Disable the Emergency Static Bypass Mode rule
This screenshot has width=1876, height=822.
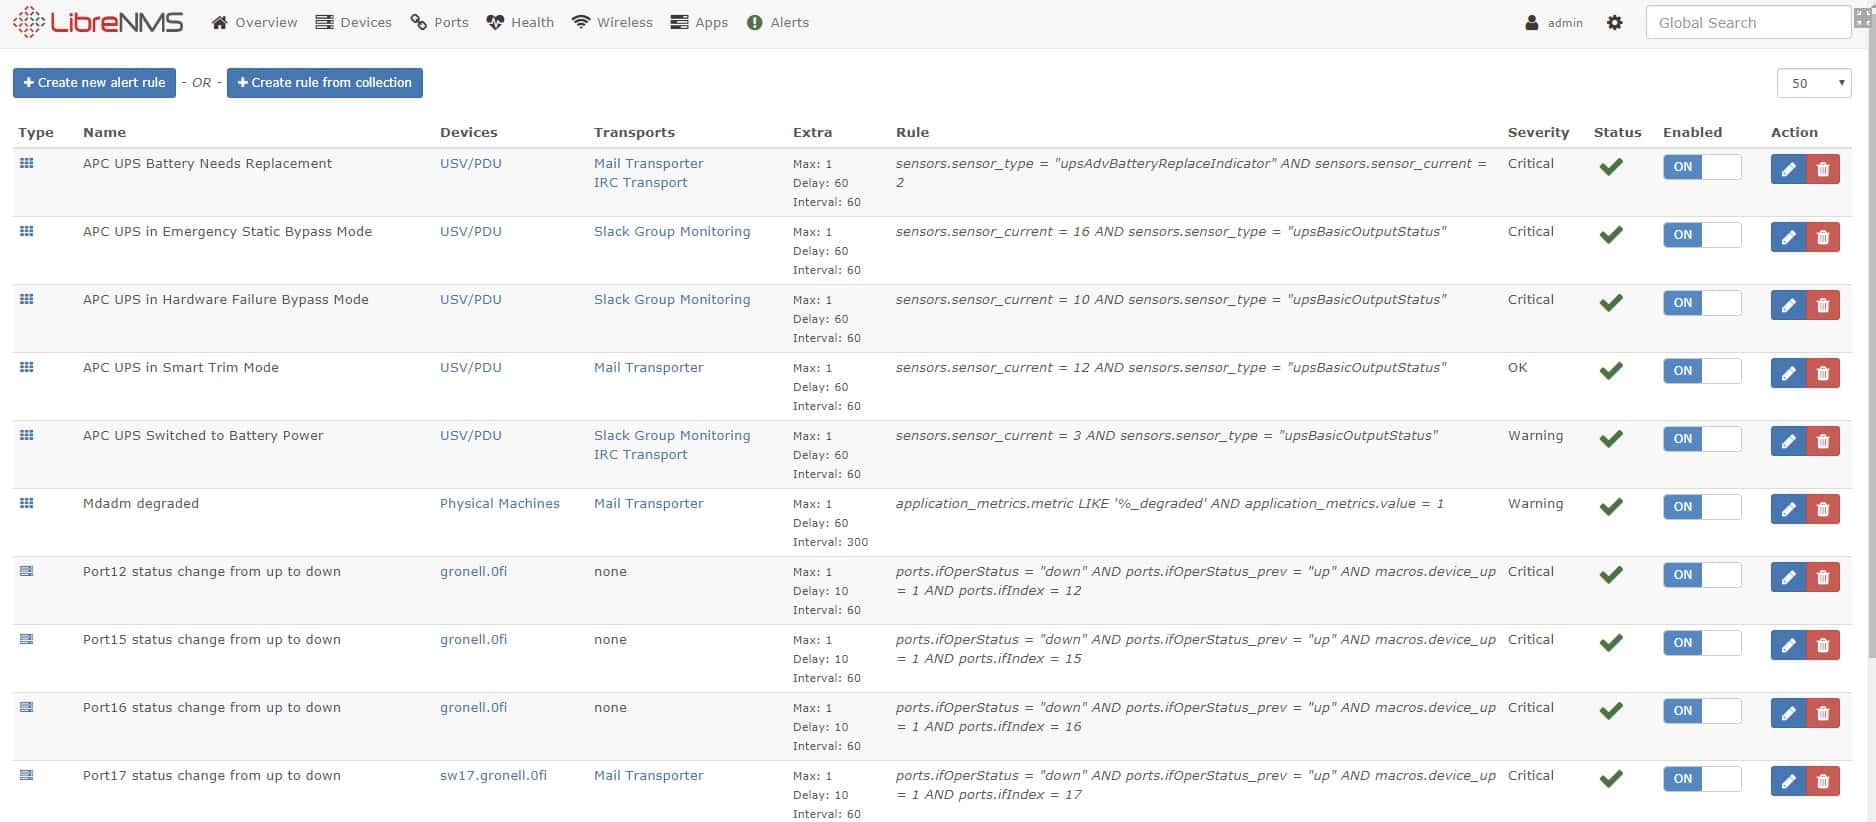1702,235
